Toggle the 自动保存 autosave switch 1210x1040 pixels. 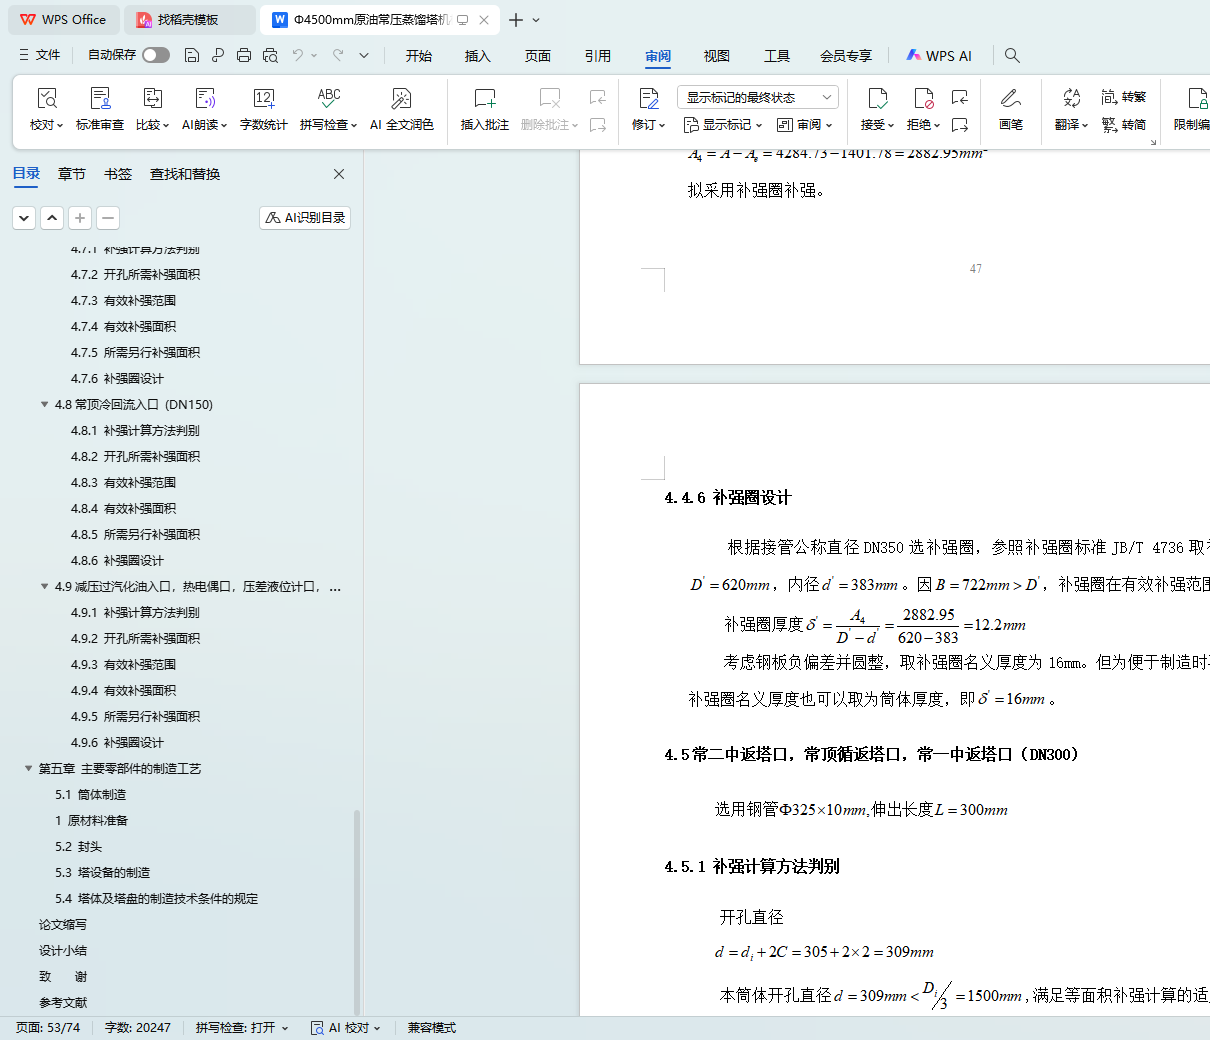[155, 55]
